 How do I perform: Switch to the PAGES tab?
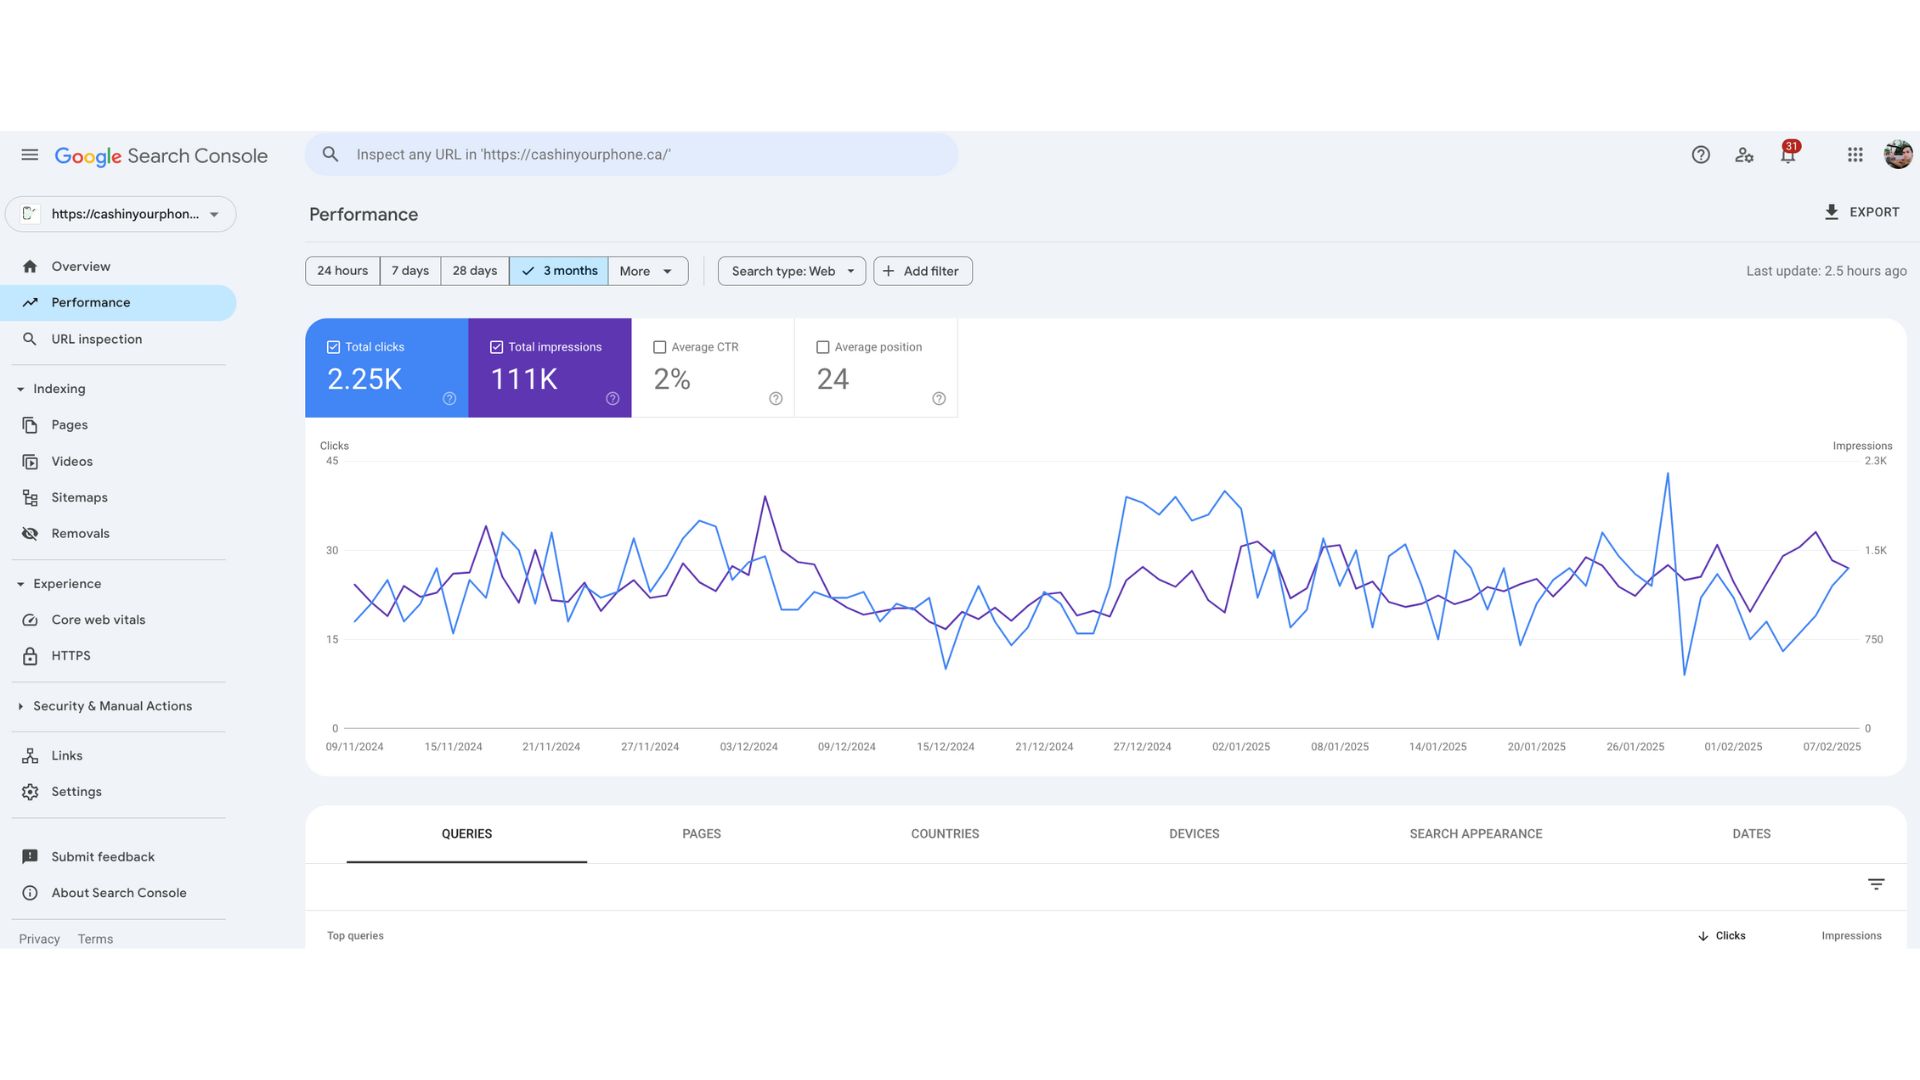pyautogui.click(x=701, y=834)
